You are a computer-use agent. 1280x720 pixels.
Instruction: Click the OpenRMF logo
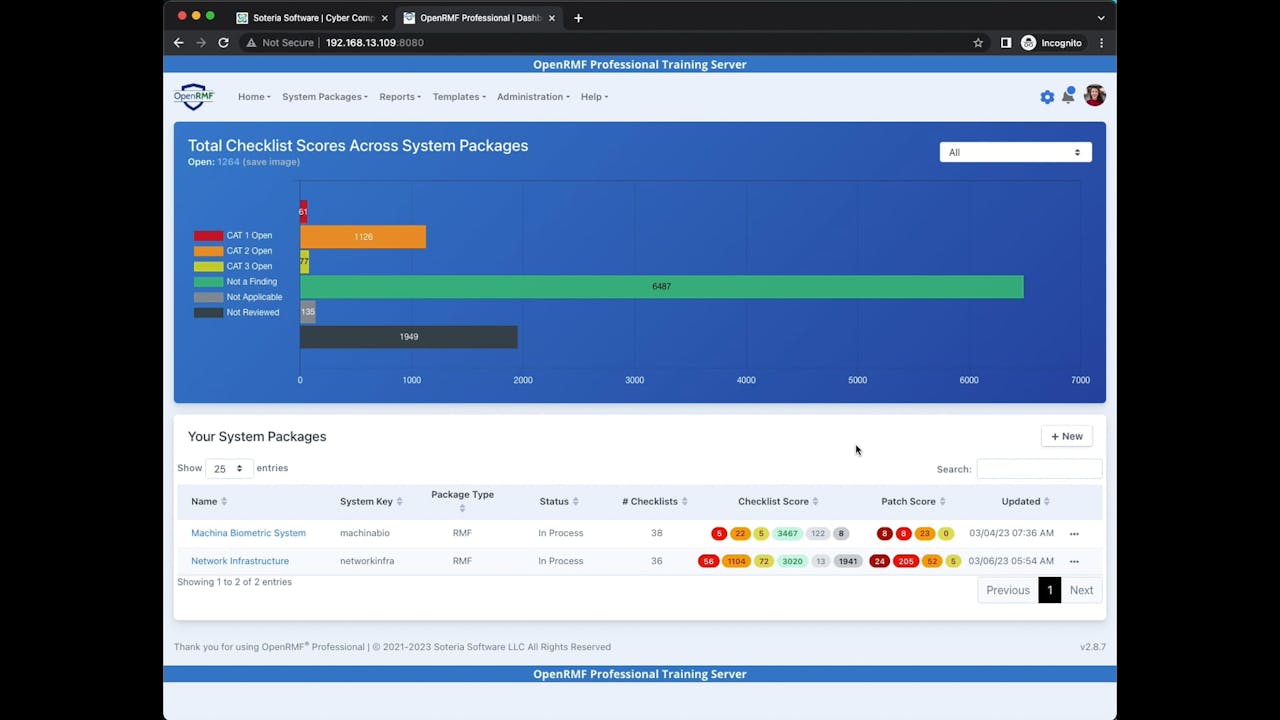[x=193, y=96]
